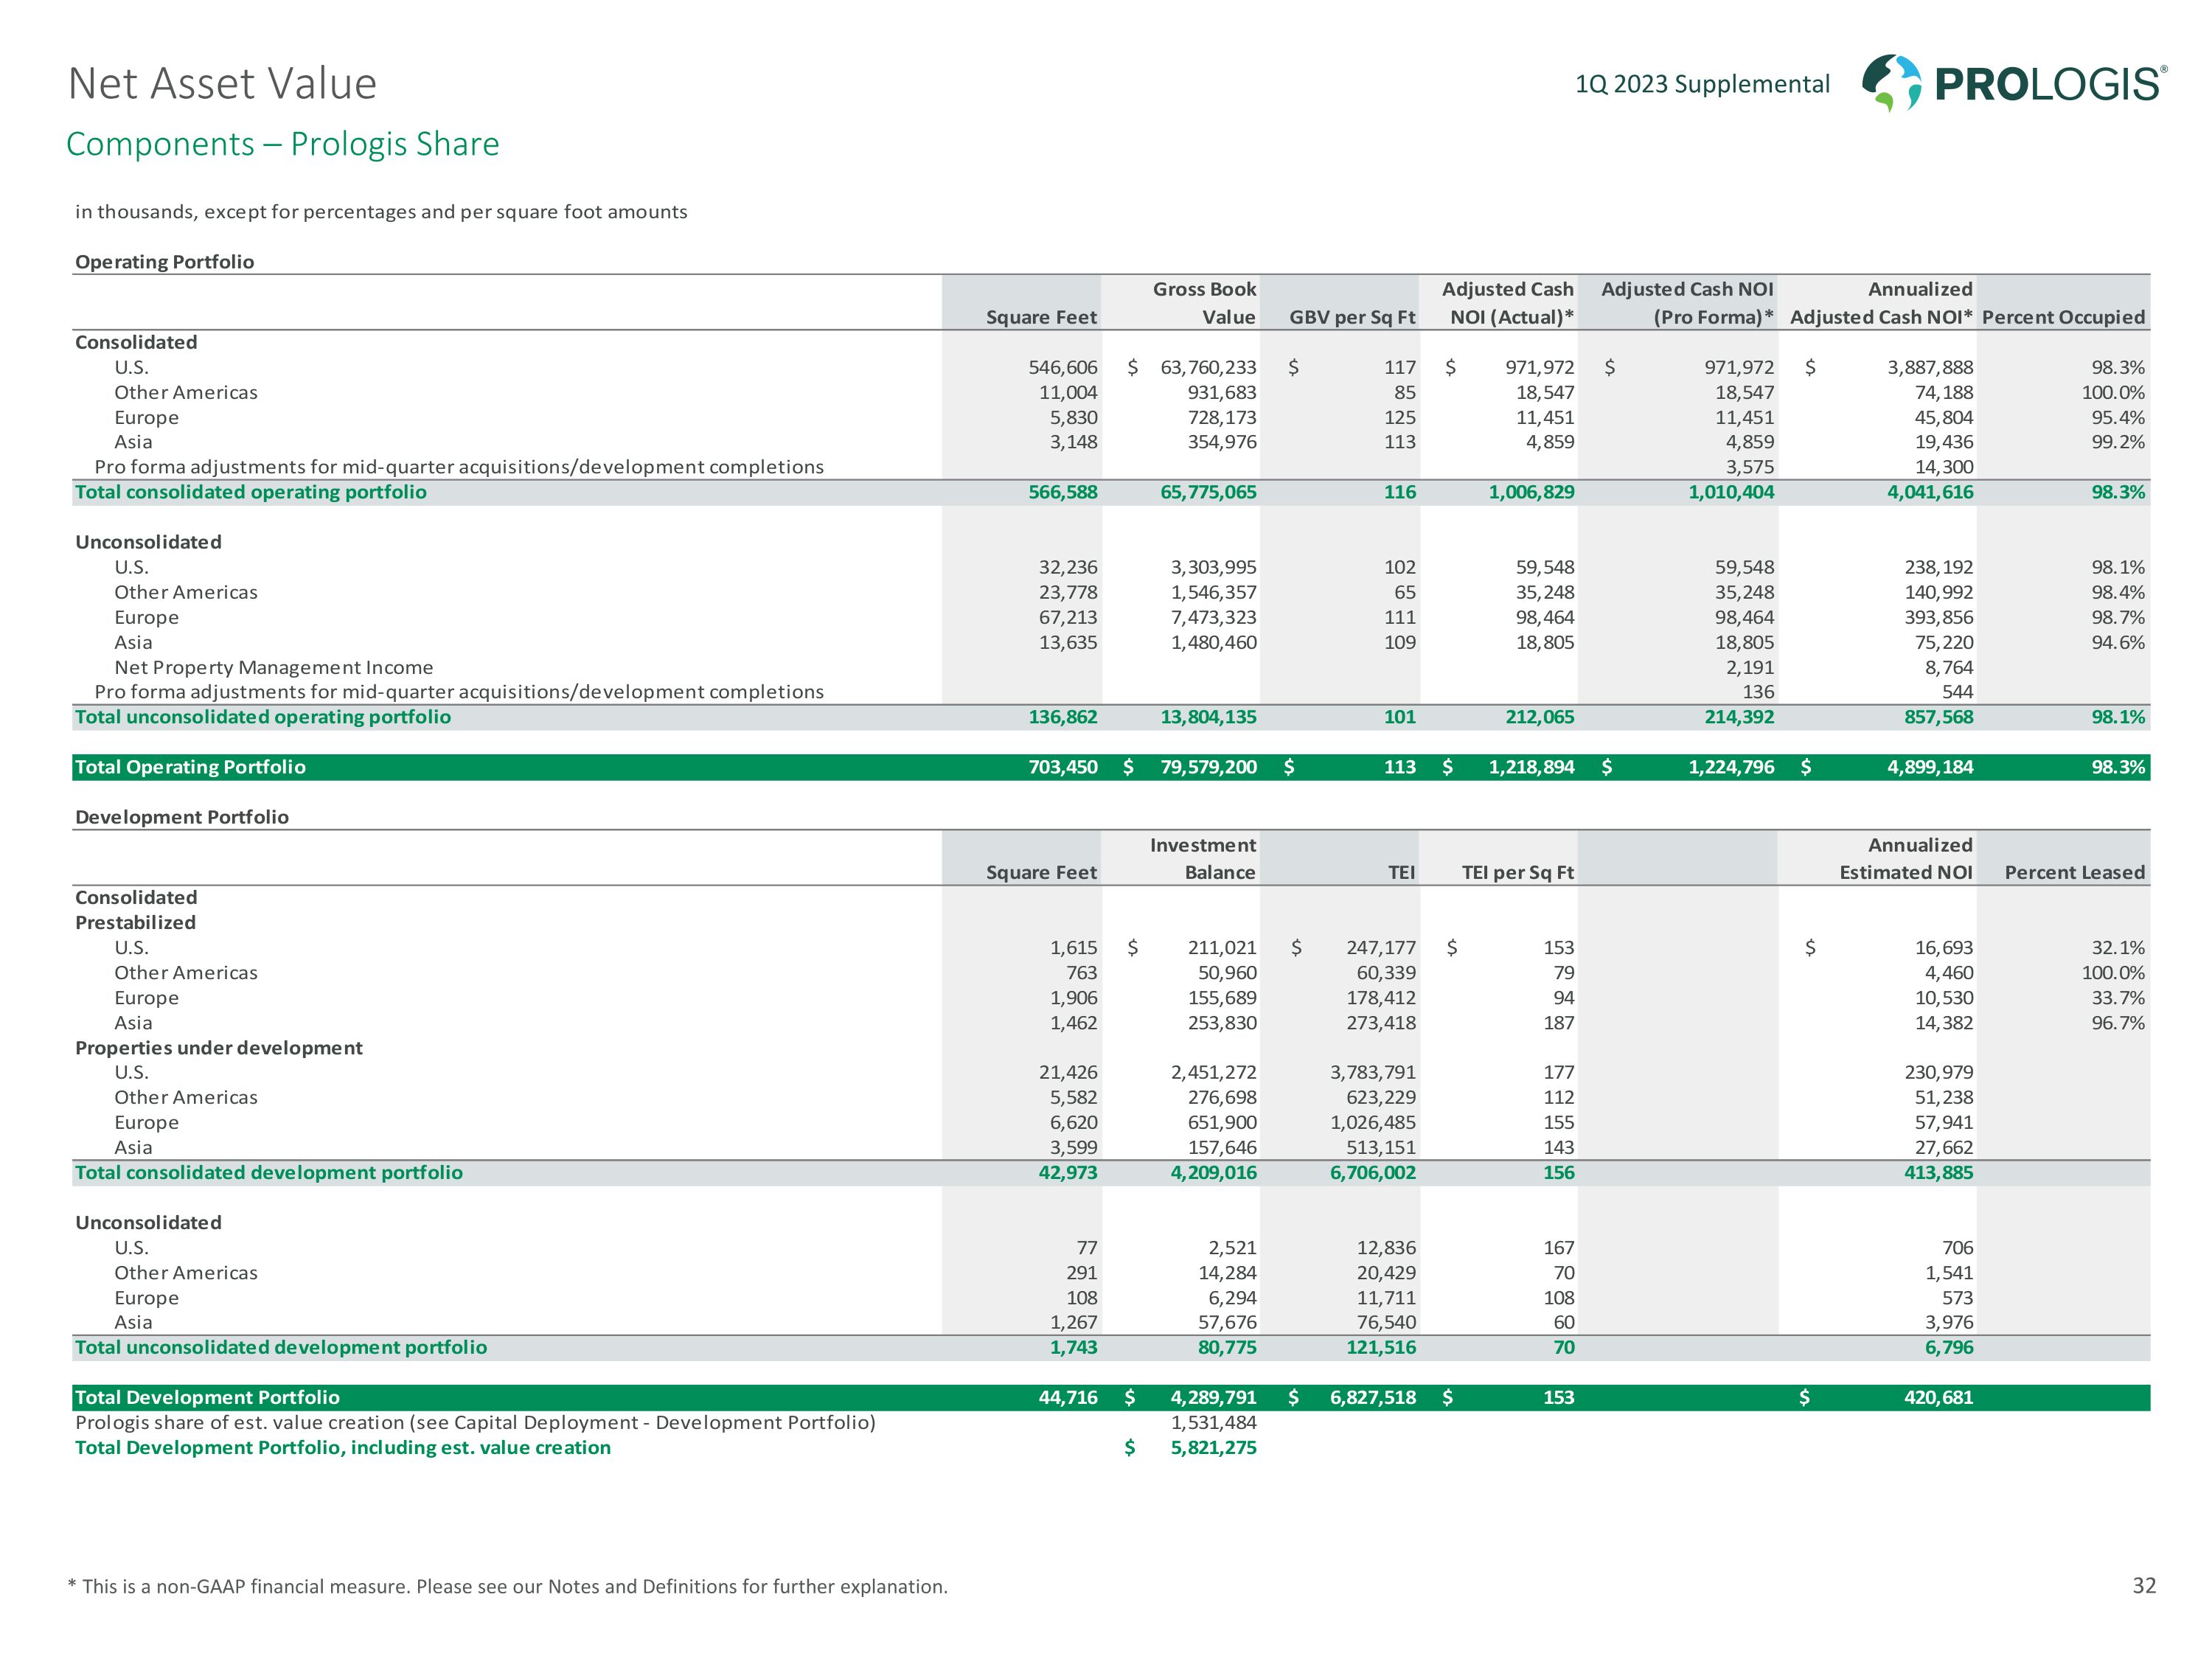Click the Annualized Estimated NOI header
This screenshot has width=2212, height=1659.
[1906, 859]
